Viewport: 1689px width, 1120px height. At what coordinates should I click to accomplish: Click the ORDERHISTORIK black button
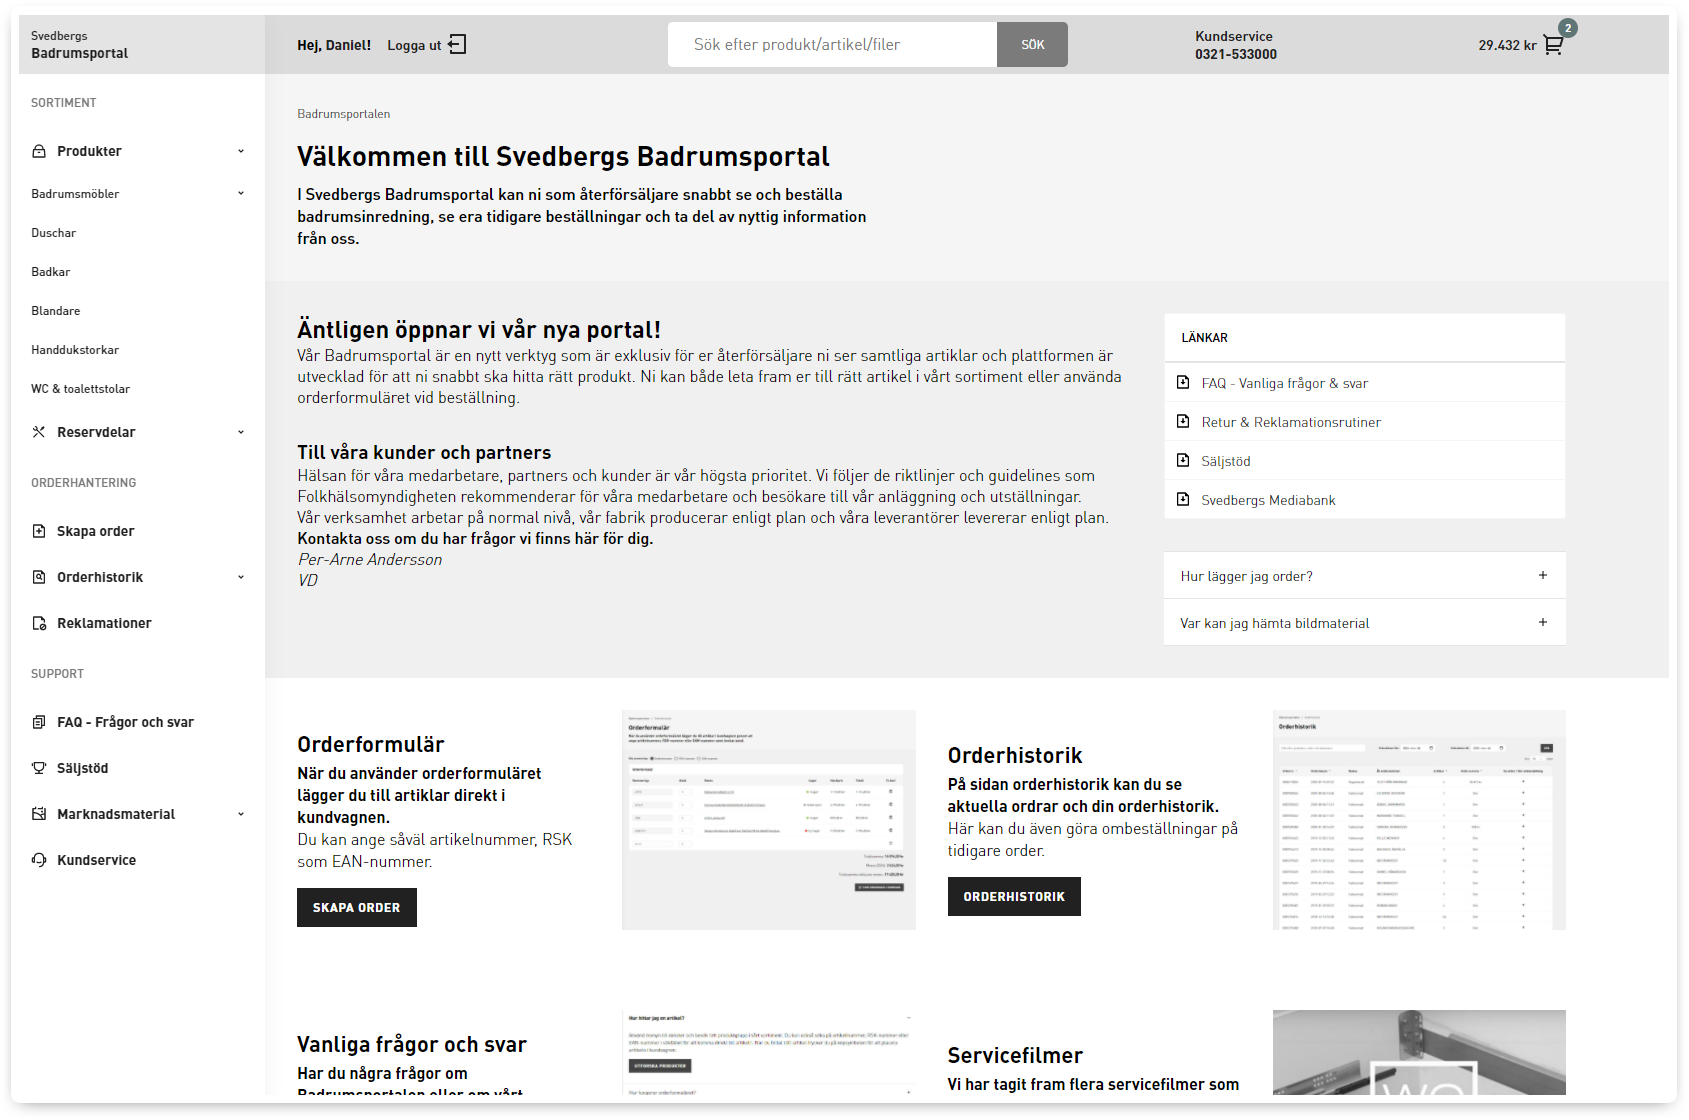point(1014,896)
